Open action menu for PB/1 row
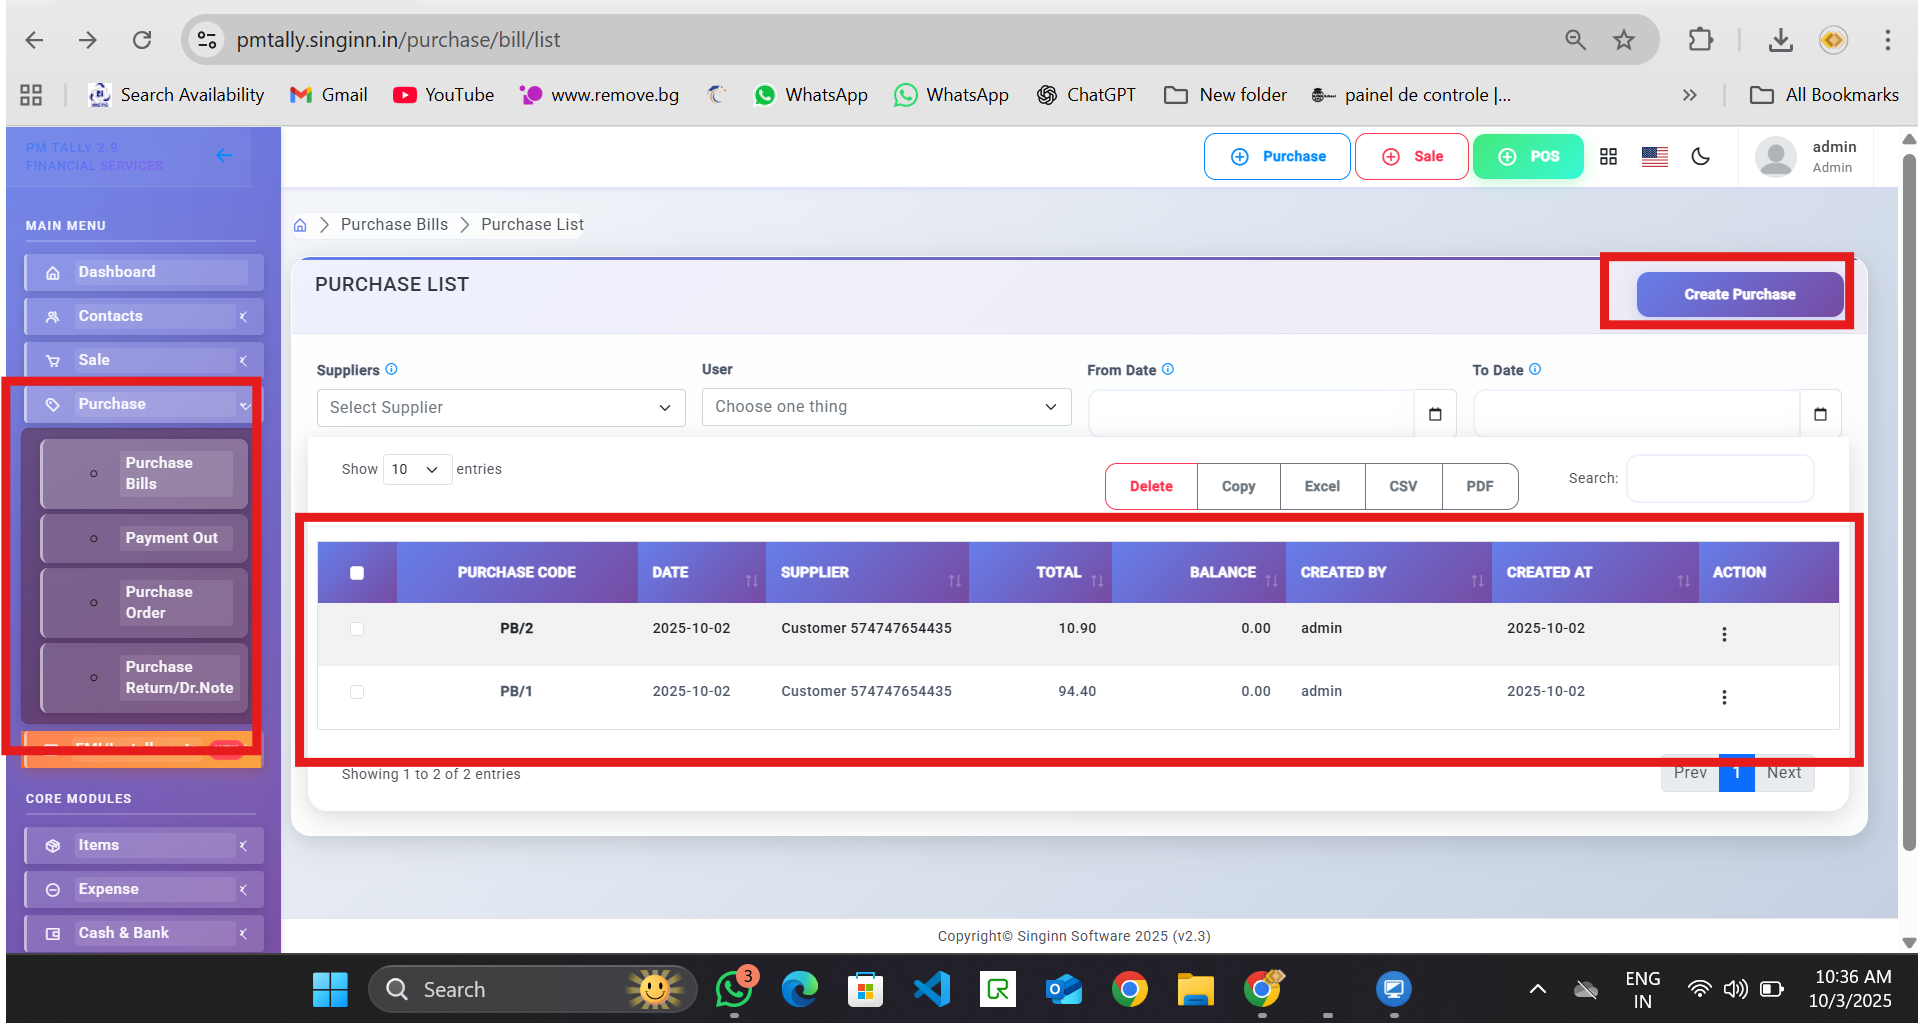The width and height of the screenshot is (1918, 1023). click(1723, 697)
